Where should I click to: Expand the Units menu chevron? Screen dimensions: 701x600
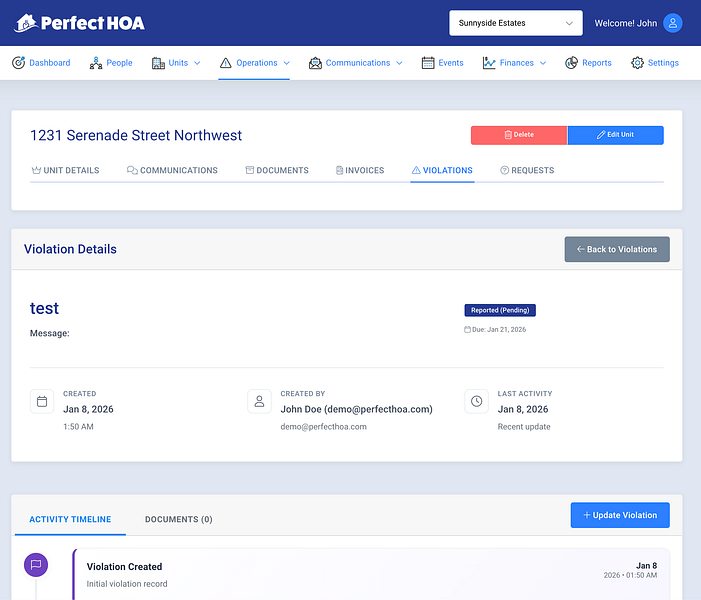coord(197,63)
